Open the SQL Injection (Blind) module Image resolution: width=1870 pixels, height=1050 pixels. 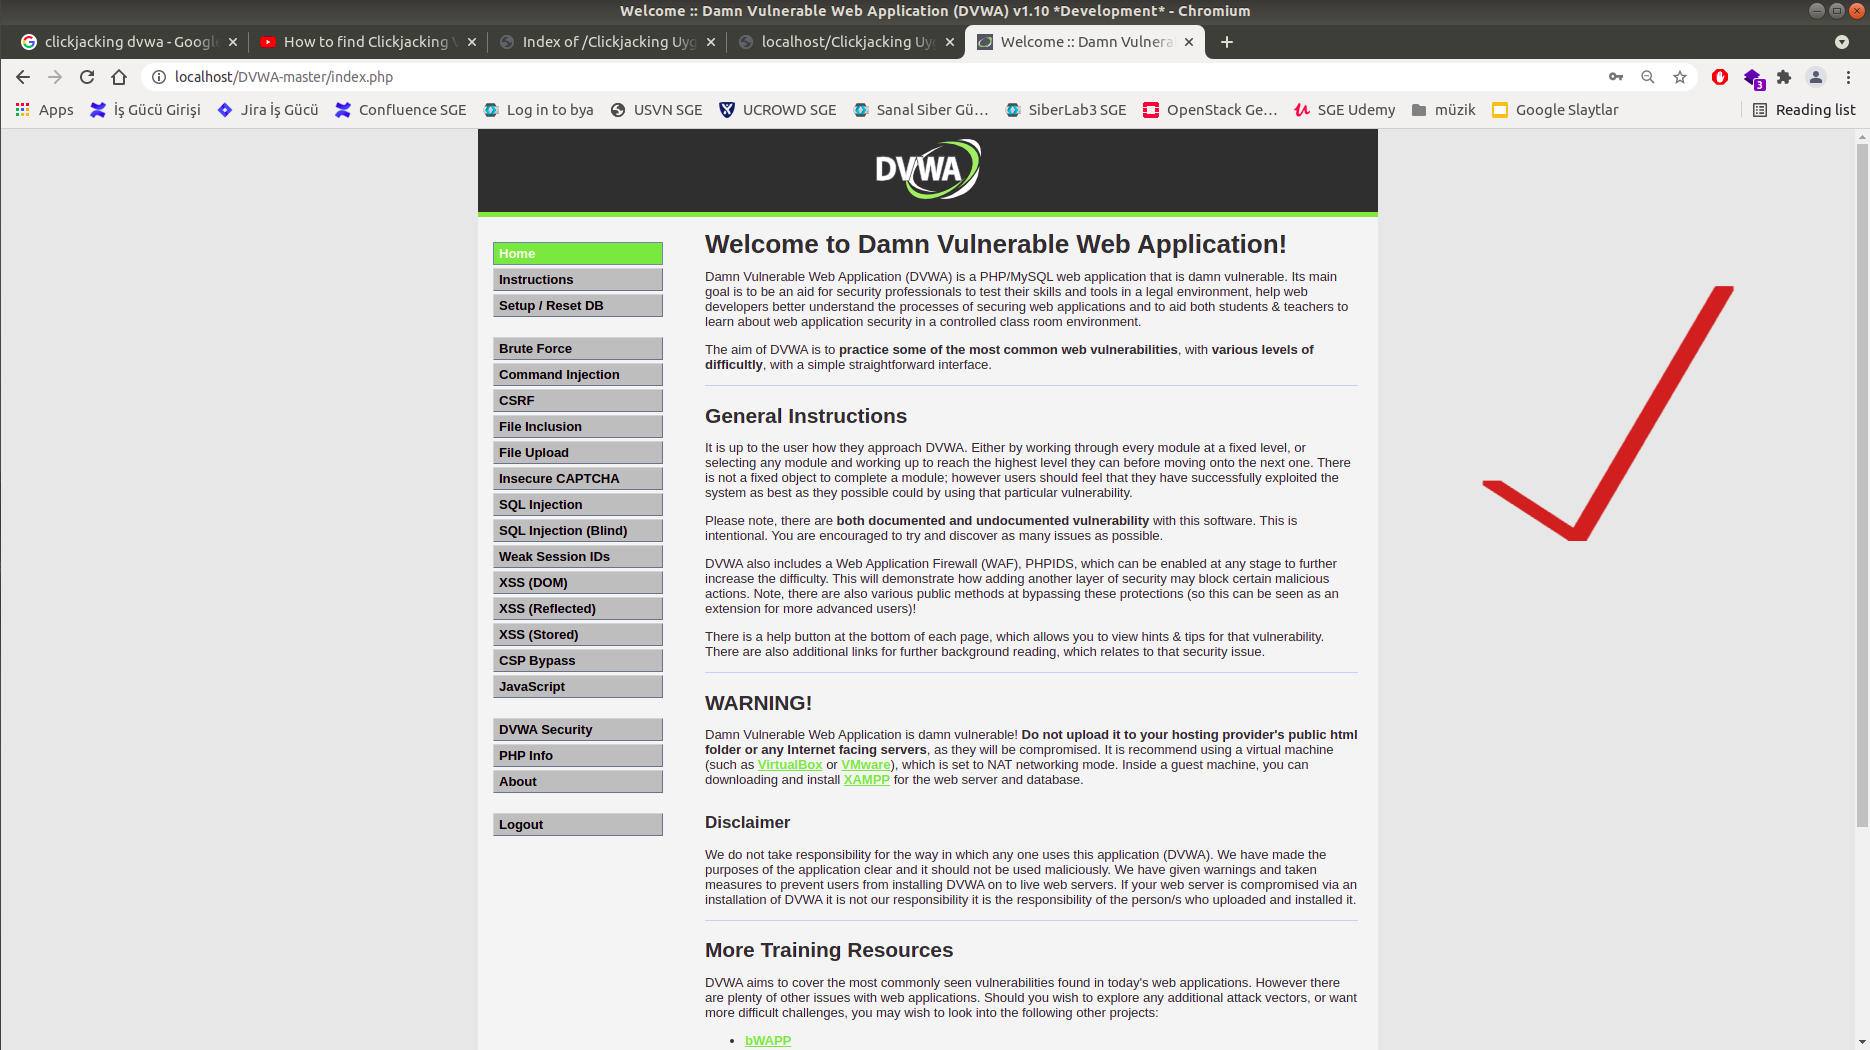(578, 531)
